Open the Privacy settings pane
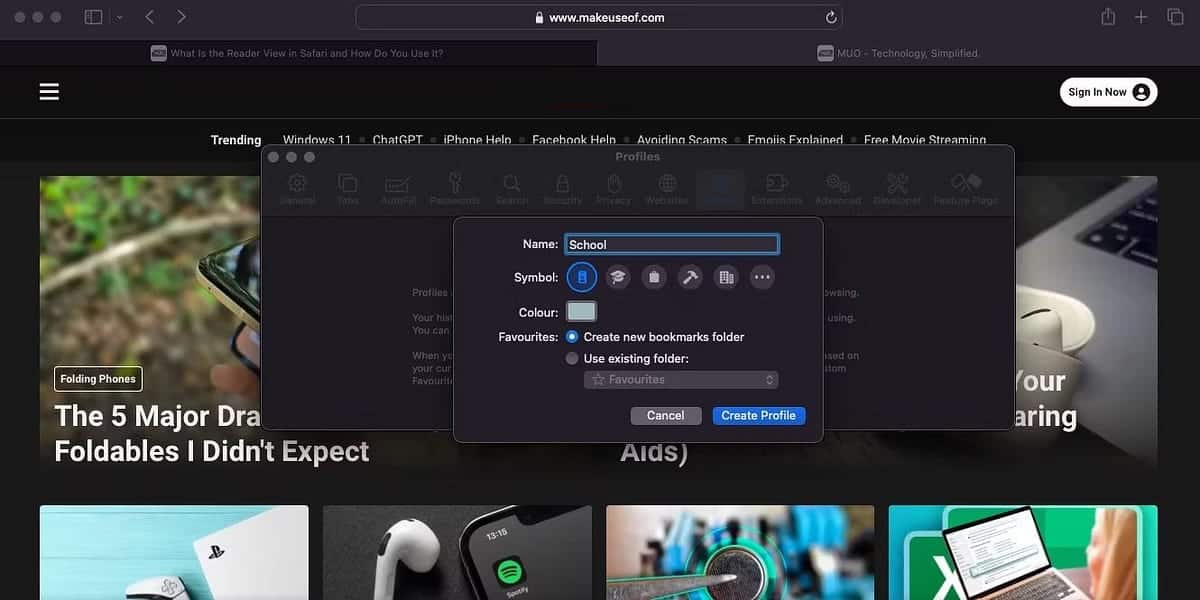Screen dimensions: 1200x600 point(614,188)
